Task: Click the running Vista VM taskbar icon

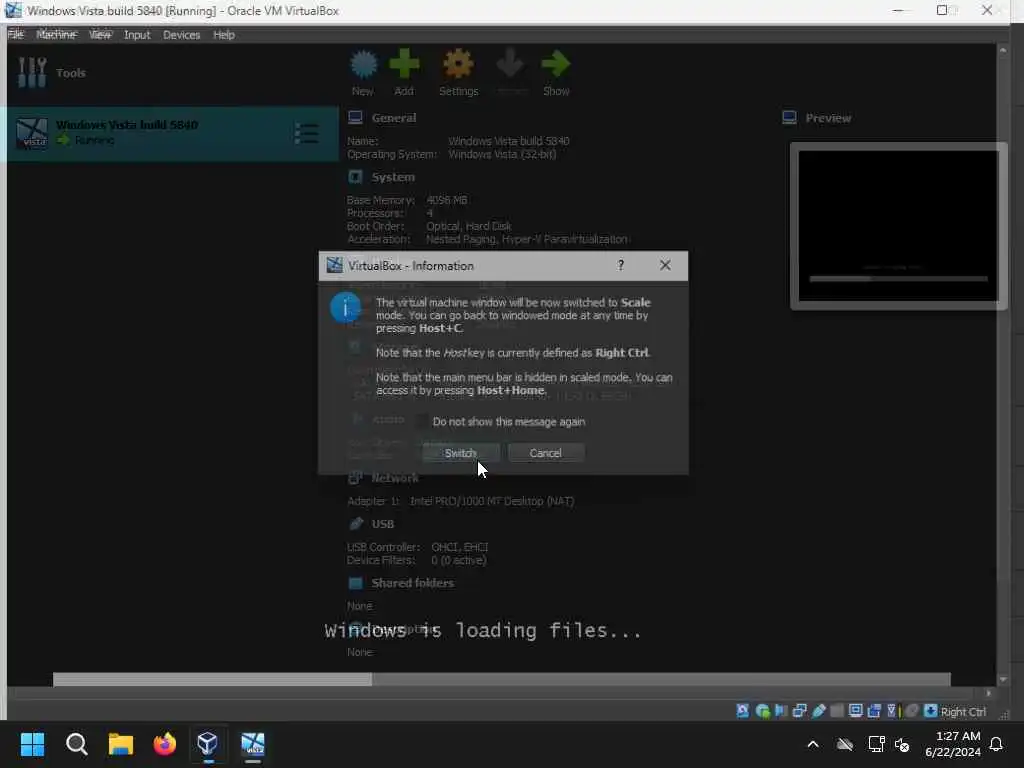Action: point(253,744)
